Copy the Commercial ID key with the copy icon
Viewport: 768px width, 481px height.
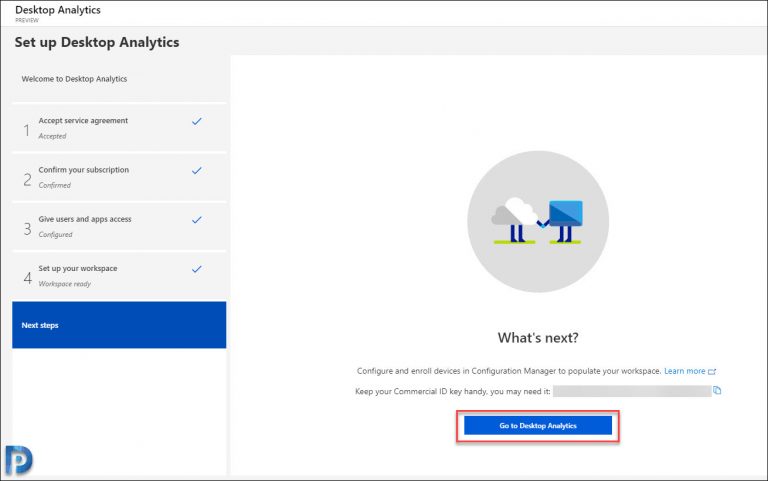click(717, 390)
